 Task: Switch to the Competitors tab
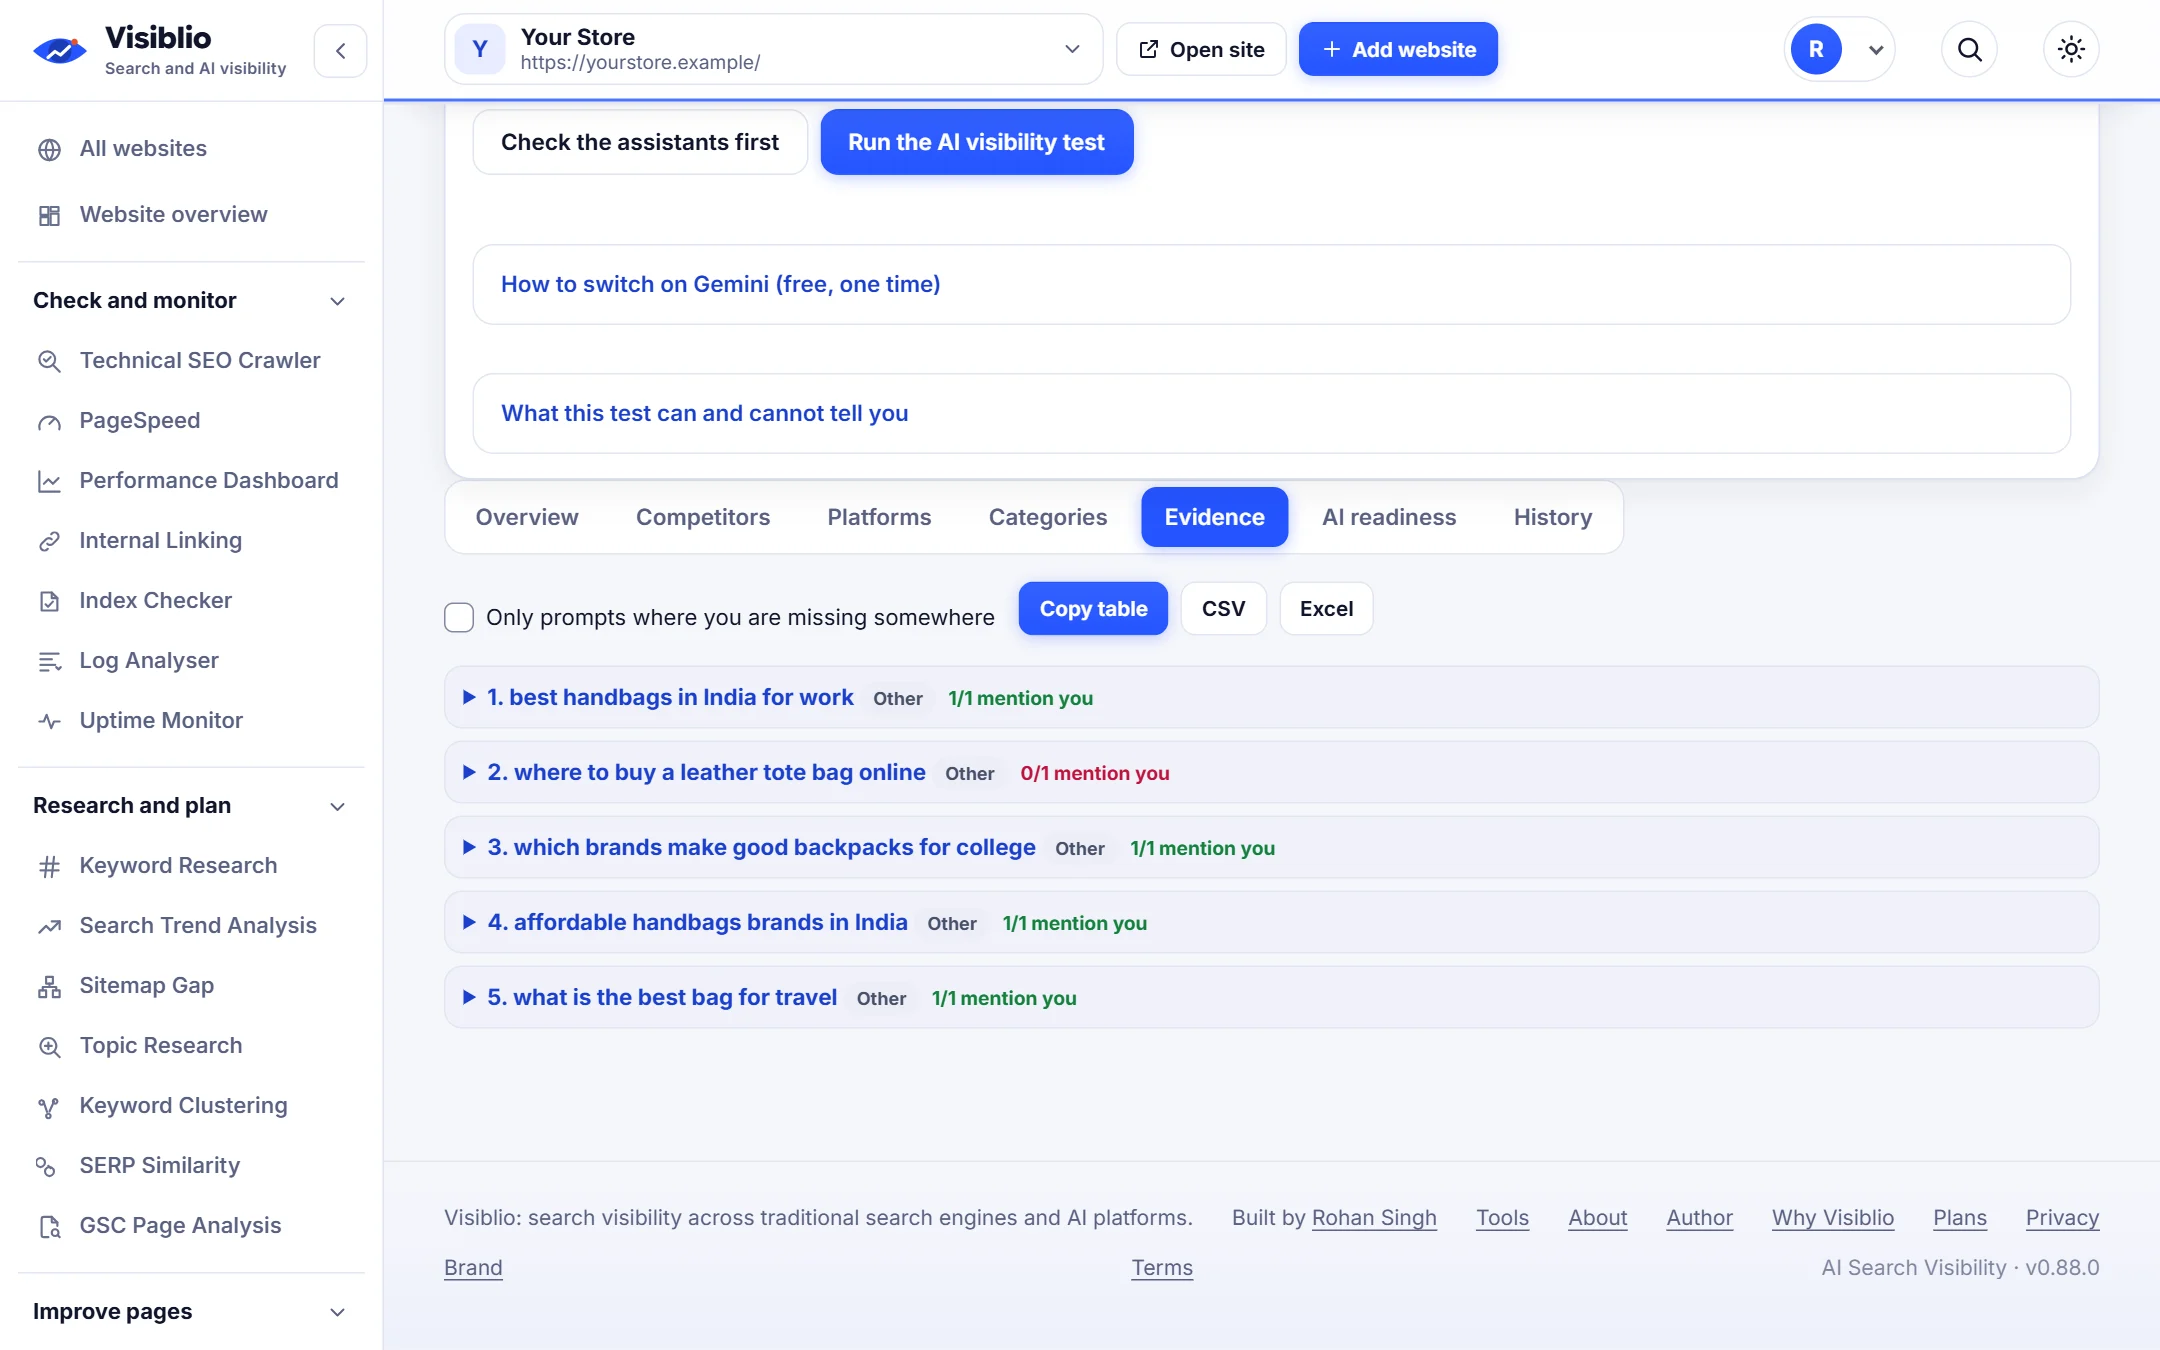(x=703, y=517)
